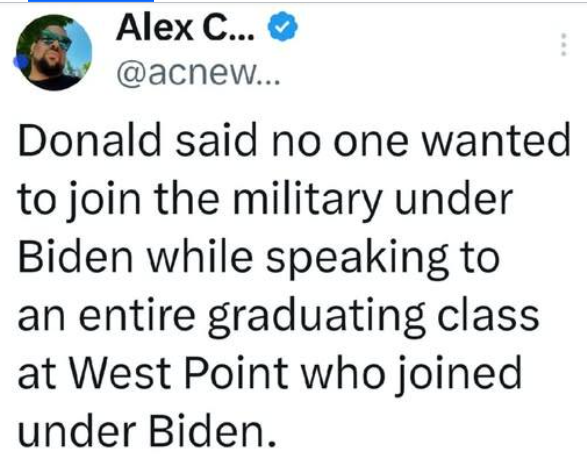Click the final words 'under Biden.'
The height and width of the screenshot is (475, 587).
(x=147, y=431)
